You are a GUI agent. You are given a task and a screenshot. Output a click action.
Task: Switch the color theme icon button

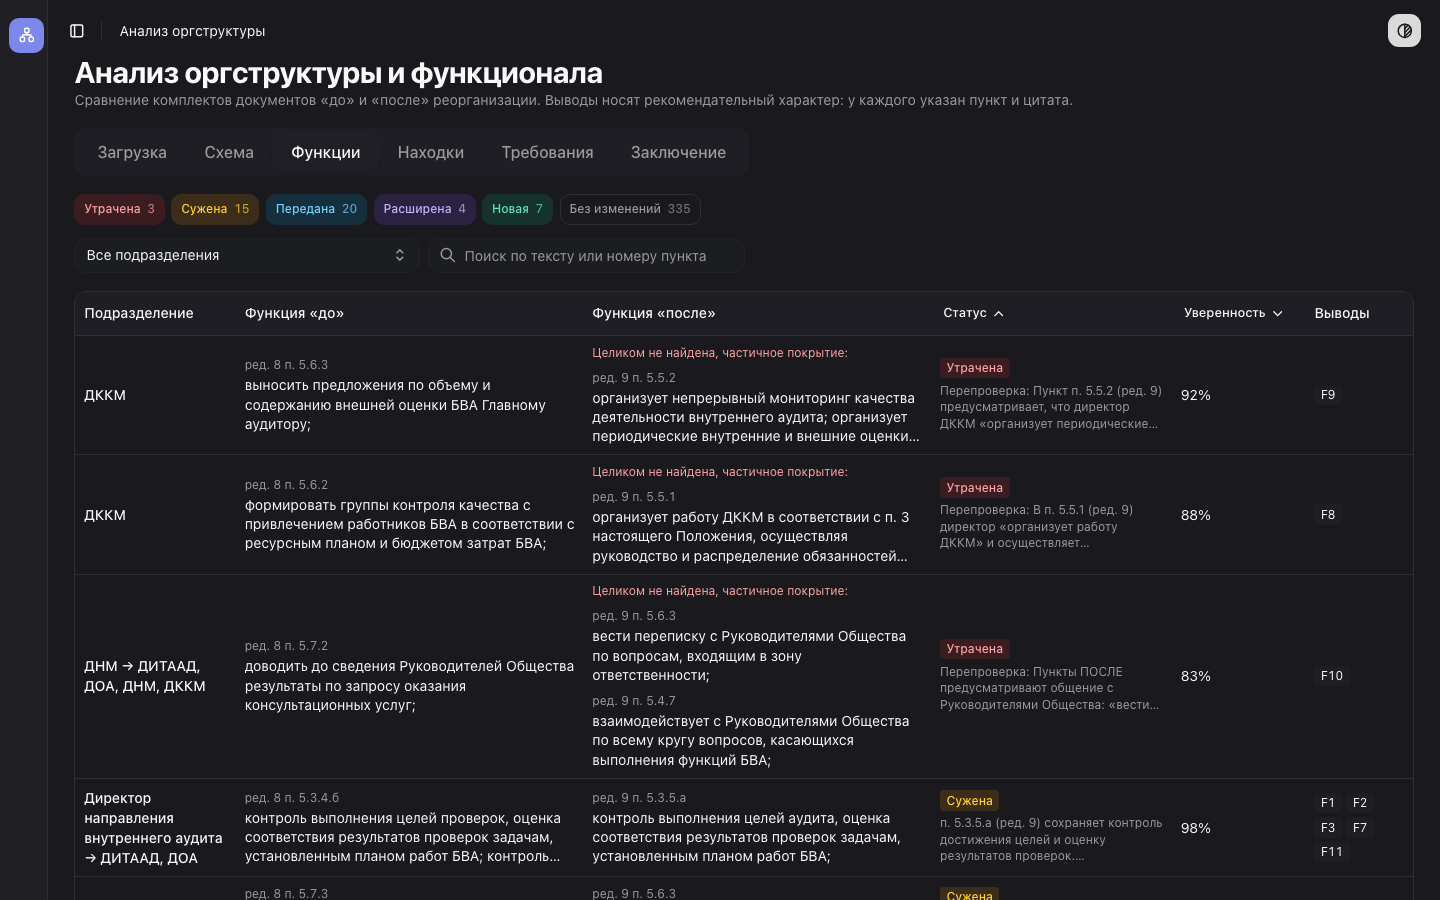1404,31
